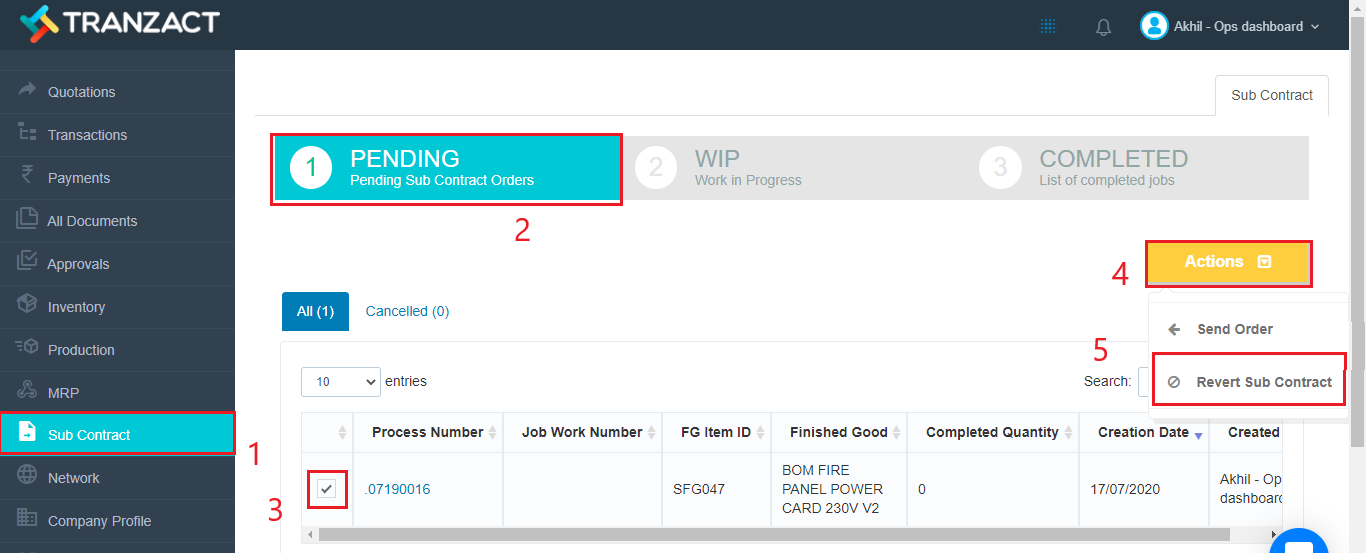1366x553 pixels.
Task: Open the notifications bell
Action: [1104, 27]
